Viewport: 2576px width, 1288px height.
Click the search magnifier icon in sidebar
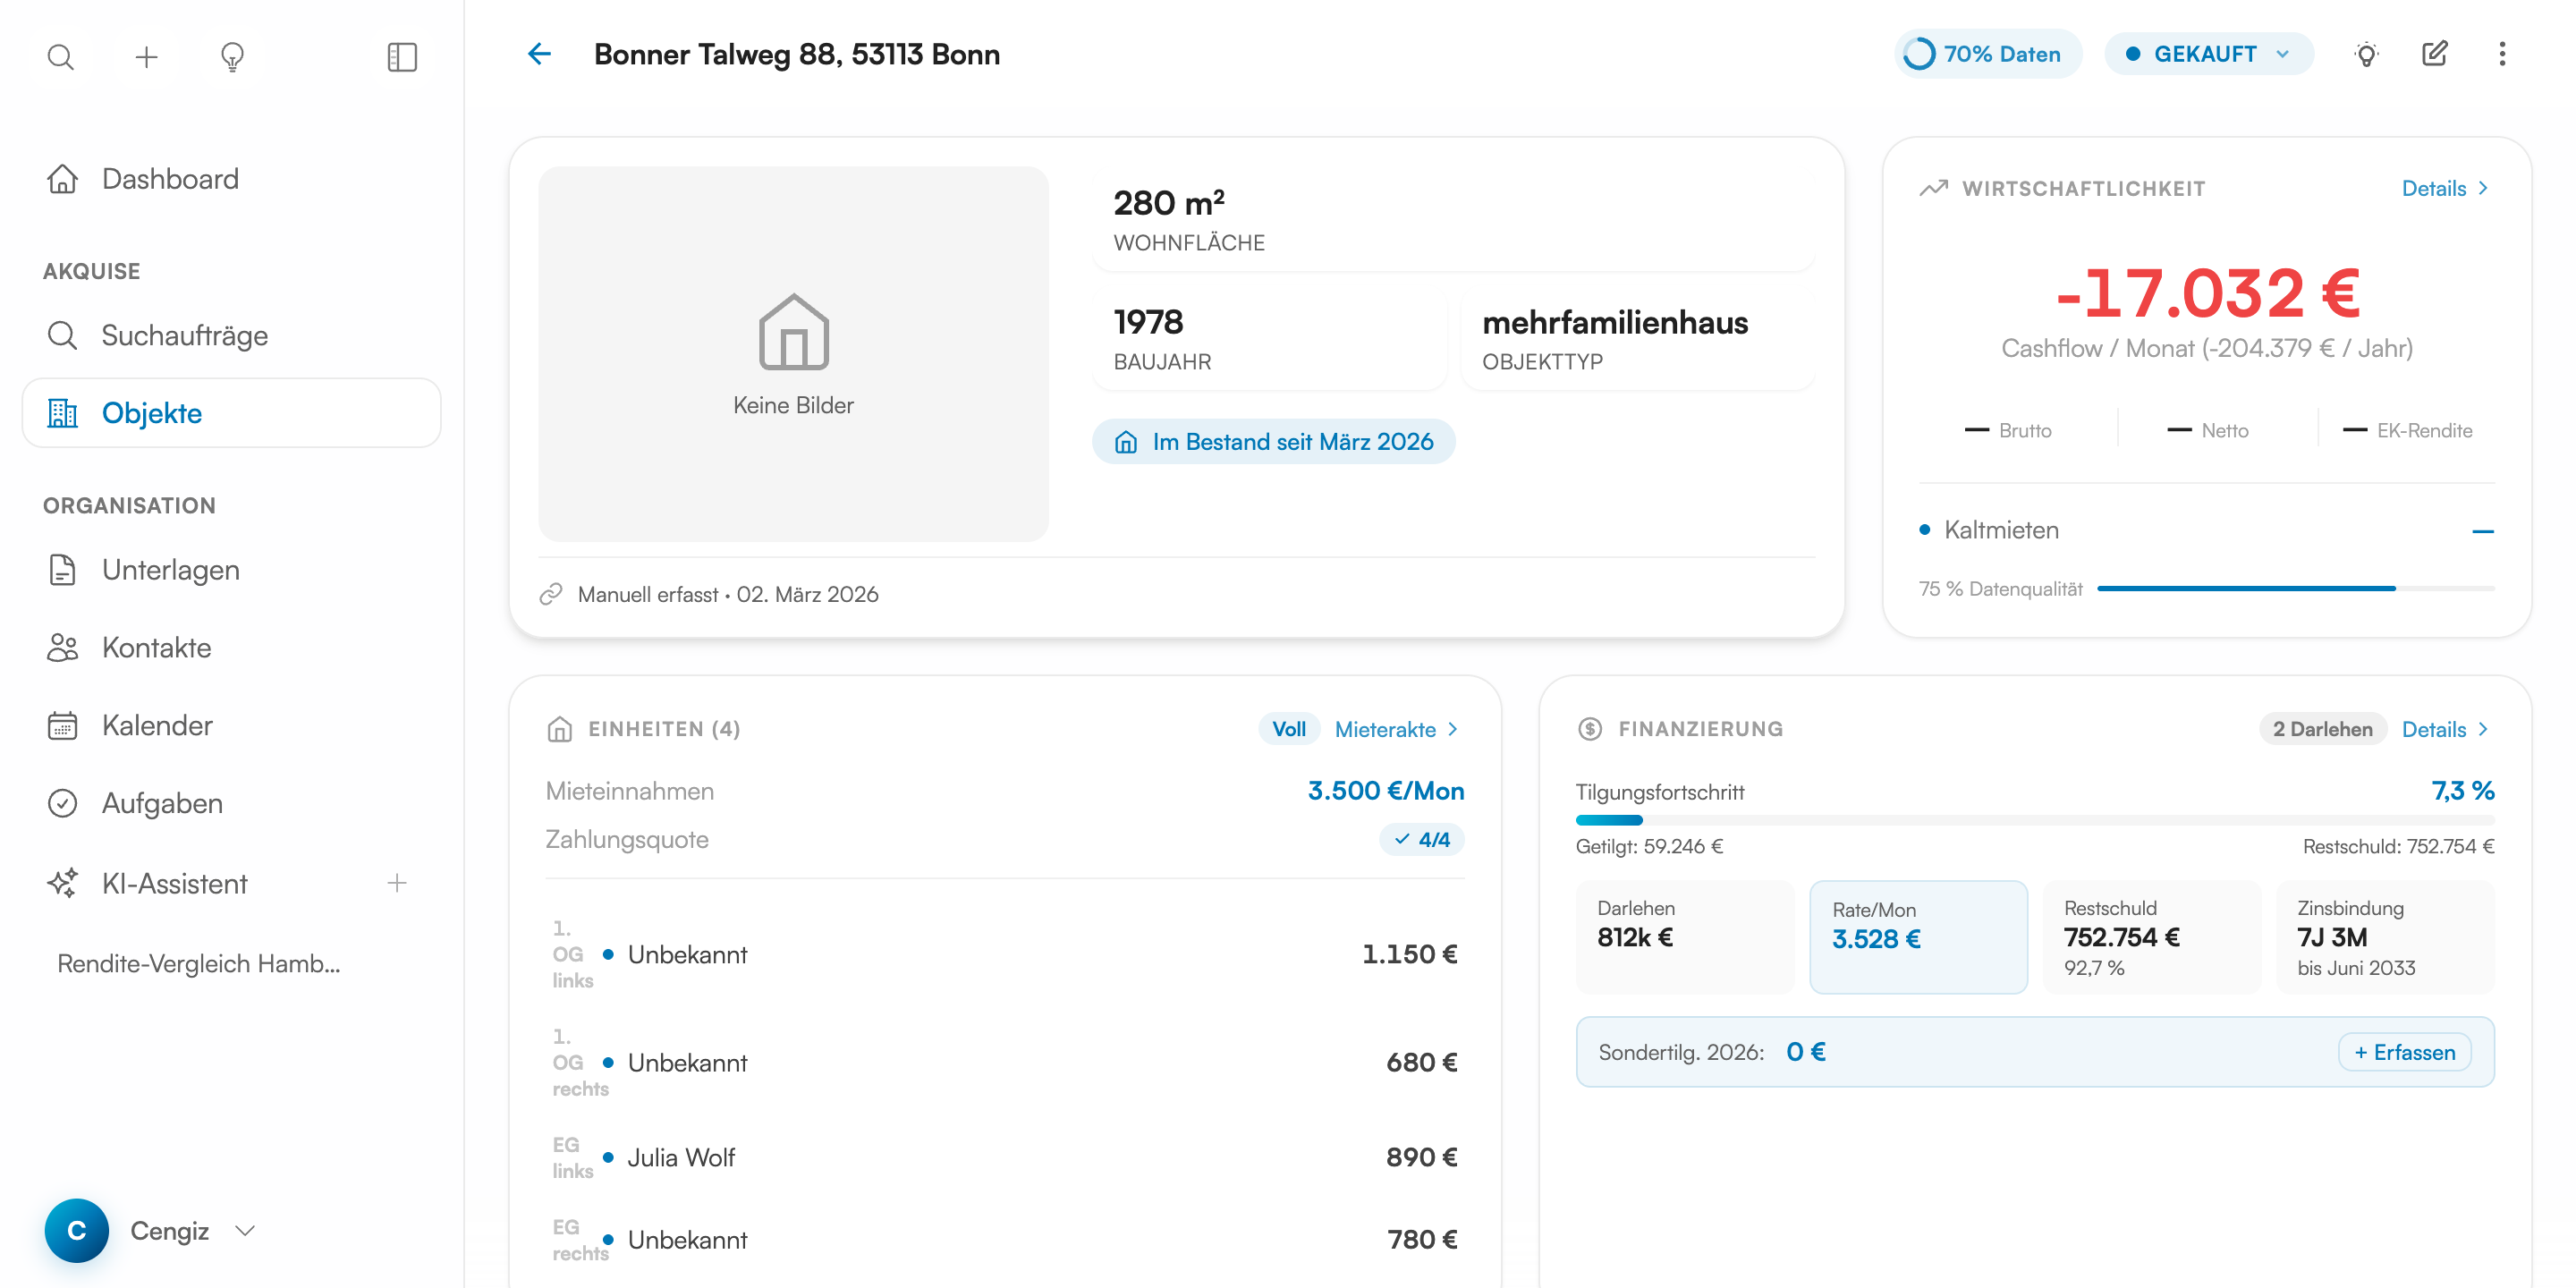point(61,57)
